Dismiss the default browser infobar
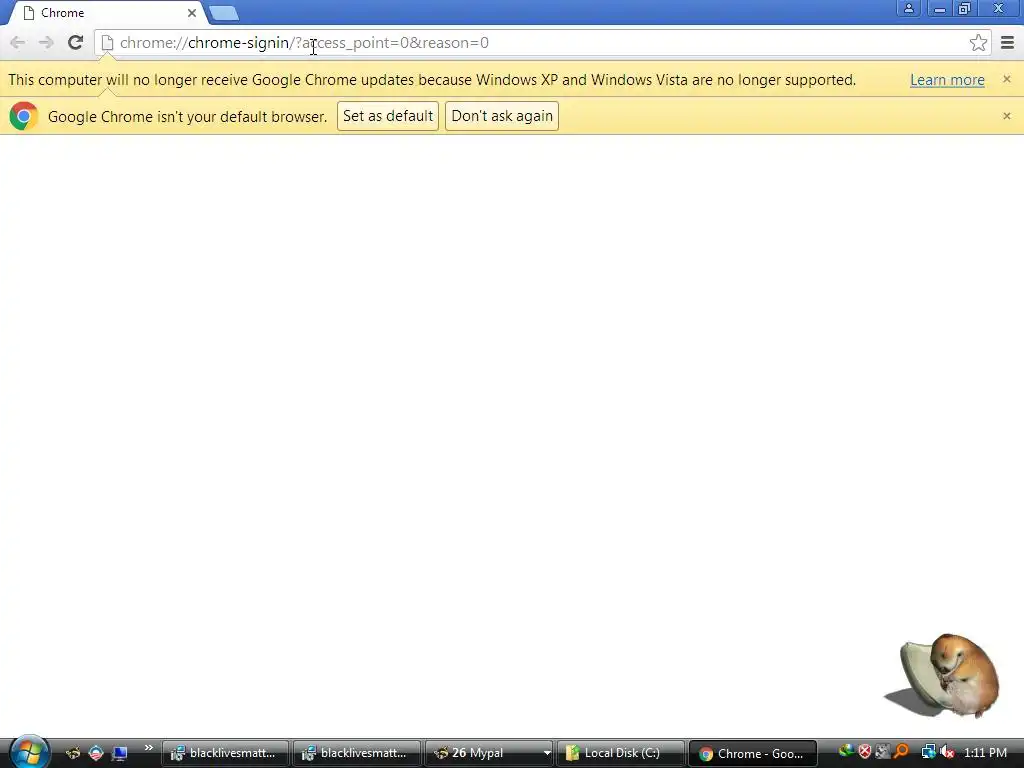This screenshot has width=1024, height=768. click(x=1006, y=116)
